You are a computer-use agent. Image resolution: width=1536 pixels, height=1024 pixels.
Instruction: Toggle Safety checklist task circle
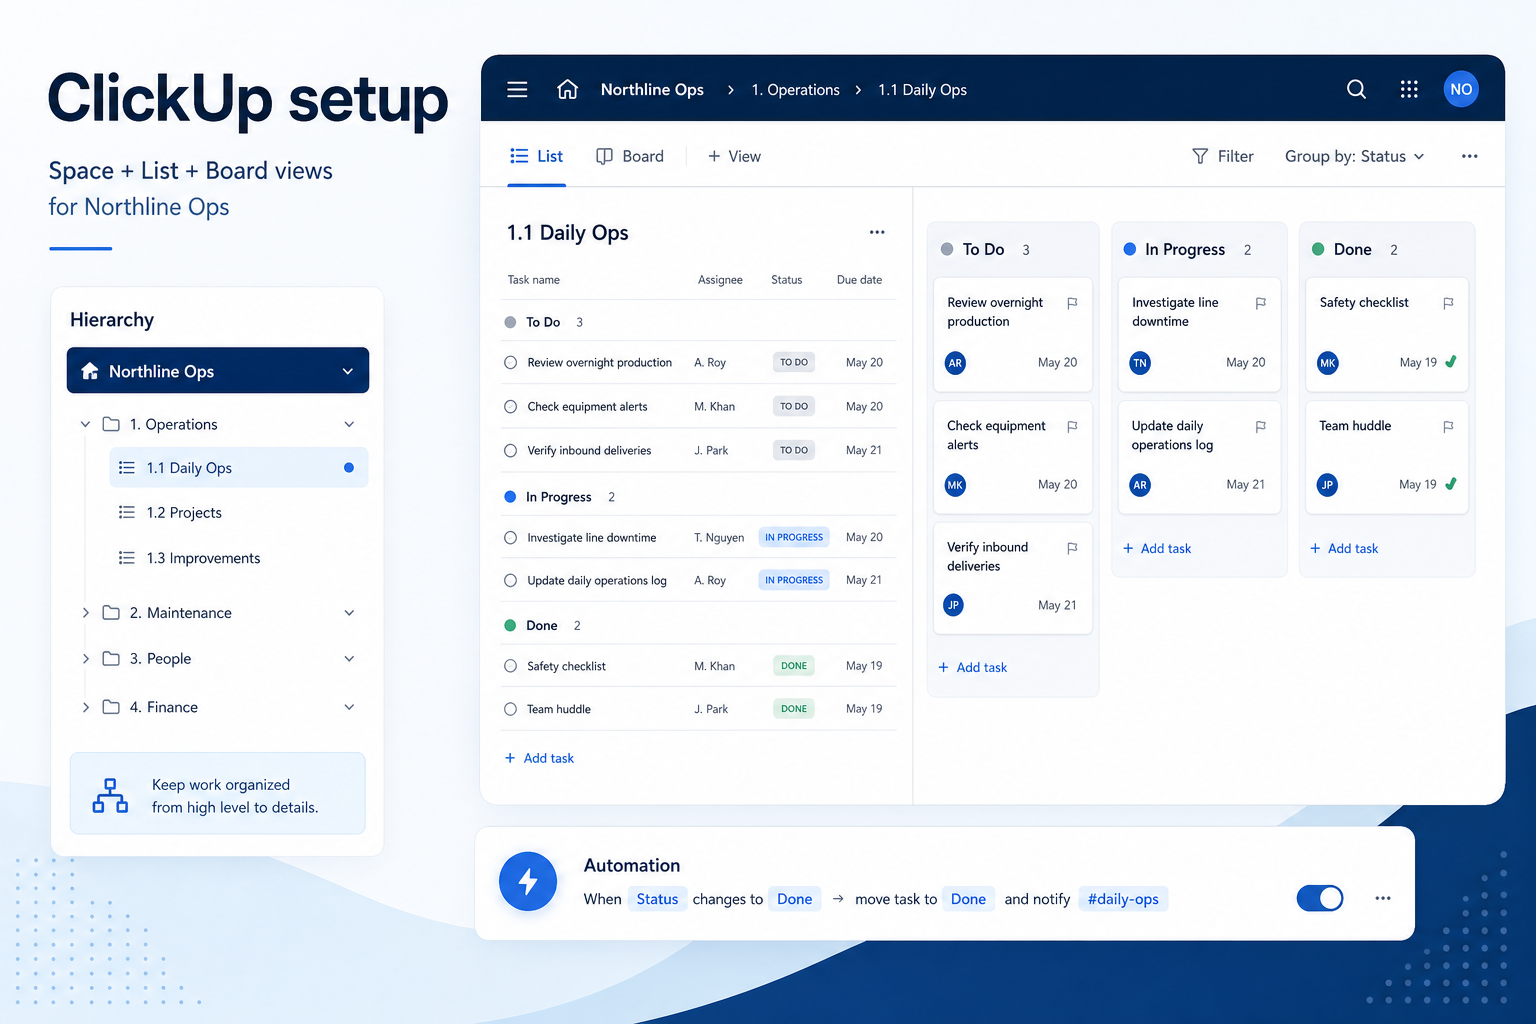pyautogui.click(x=510, y=665)
